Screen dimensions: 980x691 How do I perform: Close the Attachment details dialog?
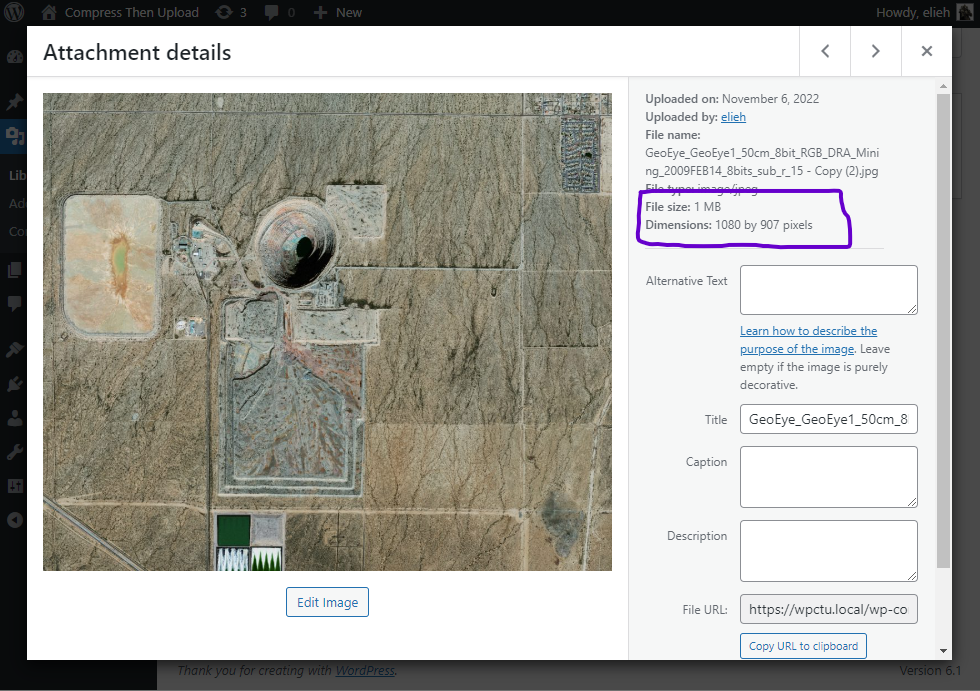[x=927, y=51]
